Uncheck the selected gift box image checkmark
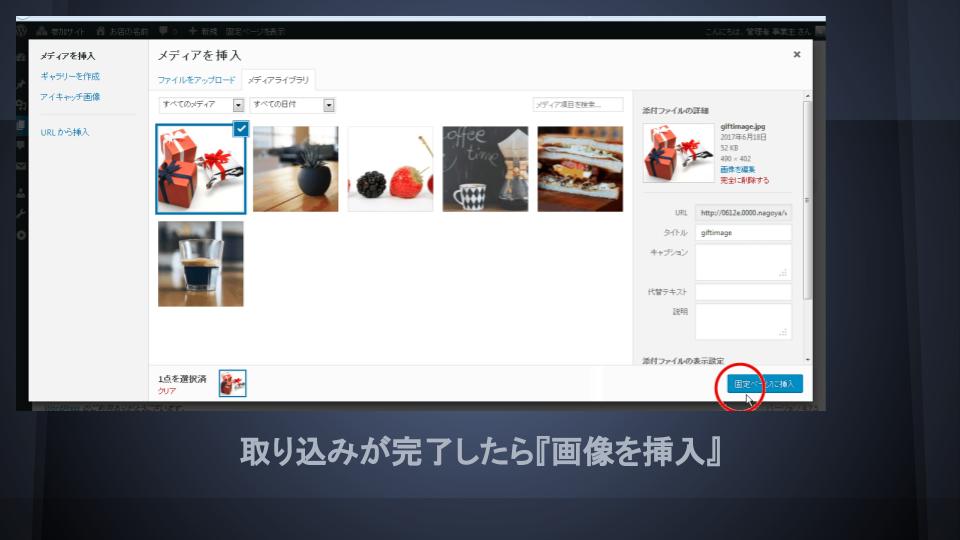The width and height of the screenshot is (960, 540). [x=240, y=127]
